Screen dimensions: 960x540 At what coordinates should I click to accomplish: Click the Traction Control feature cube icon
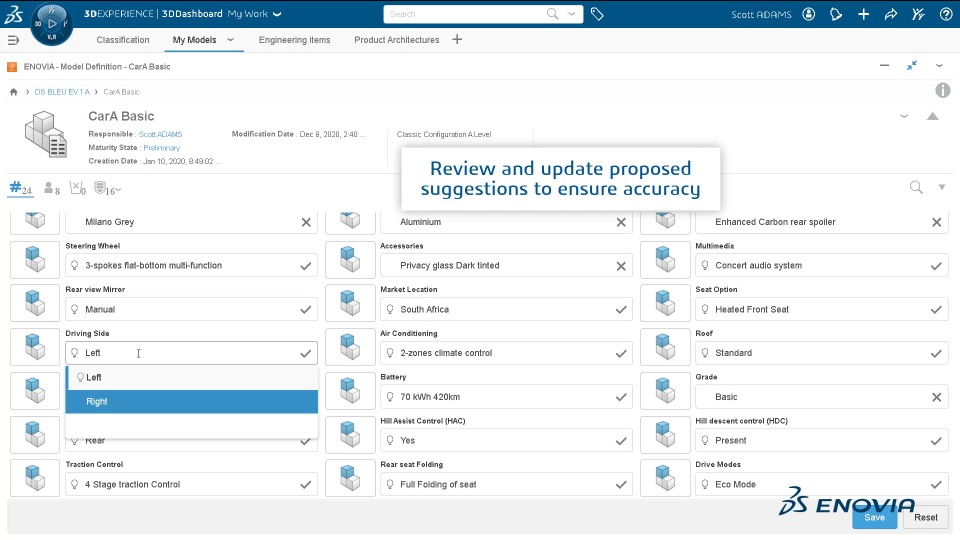(x=35, y=478)
